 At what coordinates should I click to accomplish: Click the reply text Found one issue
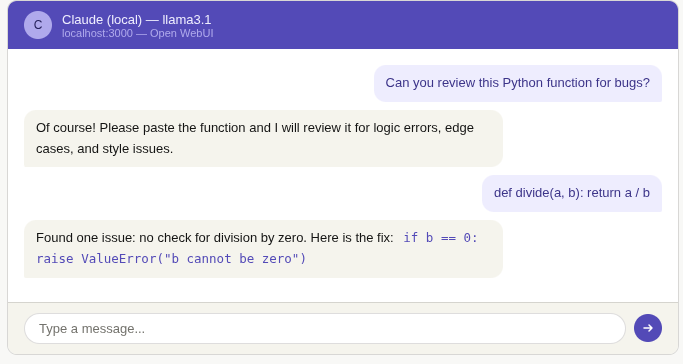click(x=263, y=249)
